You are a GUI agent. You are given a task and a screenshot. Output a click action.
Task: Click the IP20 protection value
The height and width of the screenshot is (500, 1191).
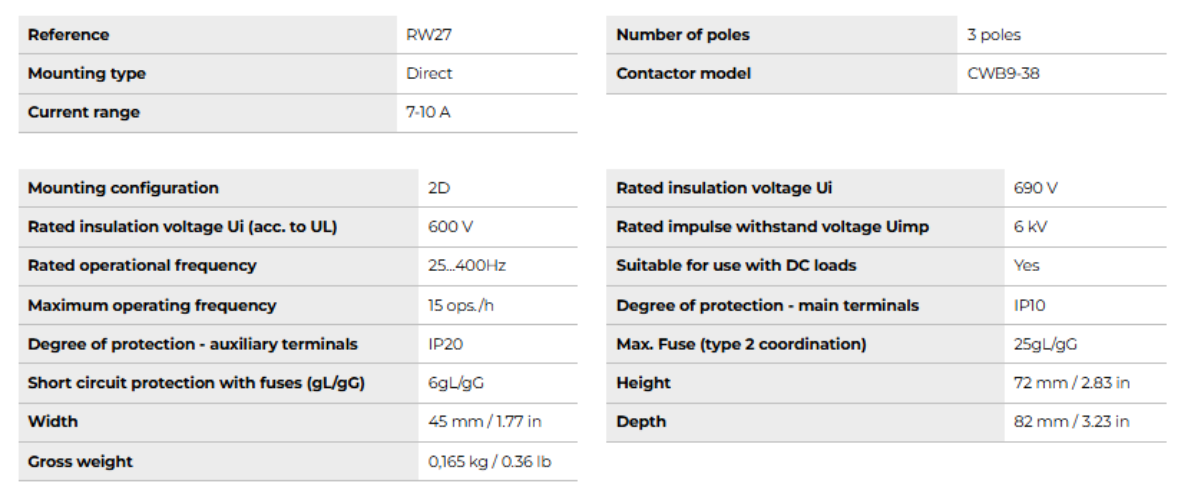446,345
